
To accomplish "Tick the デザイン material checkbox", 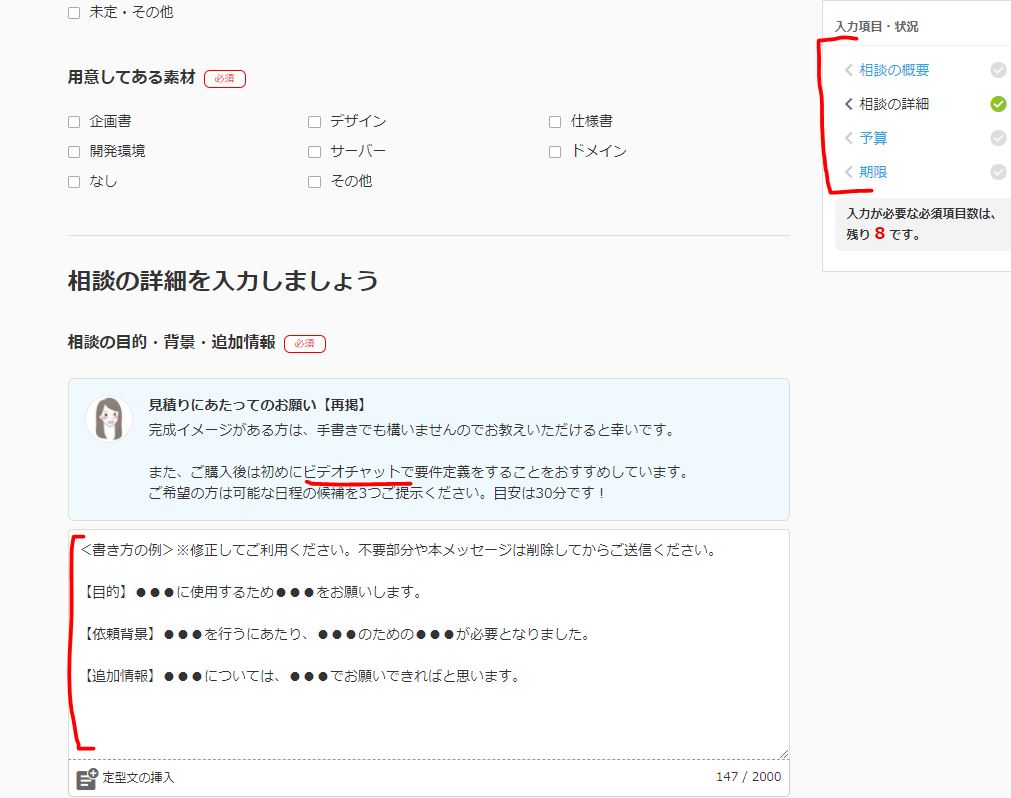I will click(x=314, y=122).
